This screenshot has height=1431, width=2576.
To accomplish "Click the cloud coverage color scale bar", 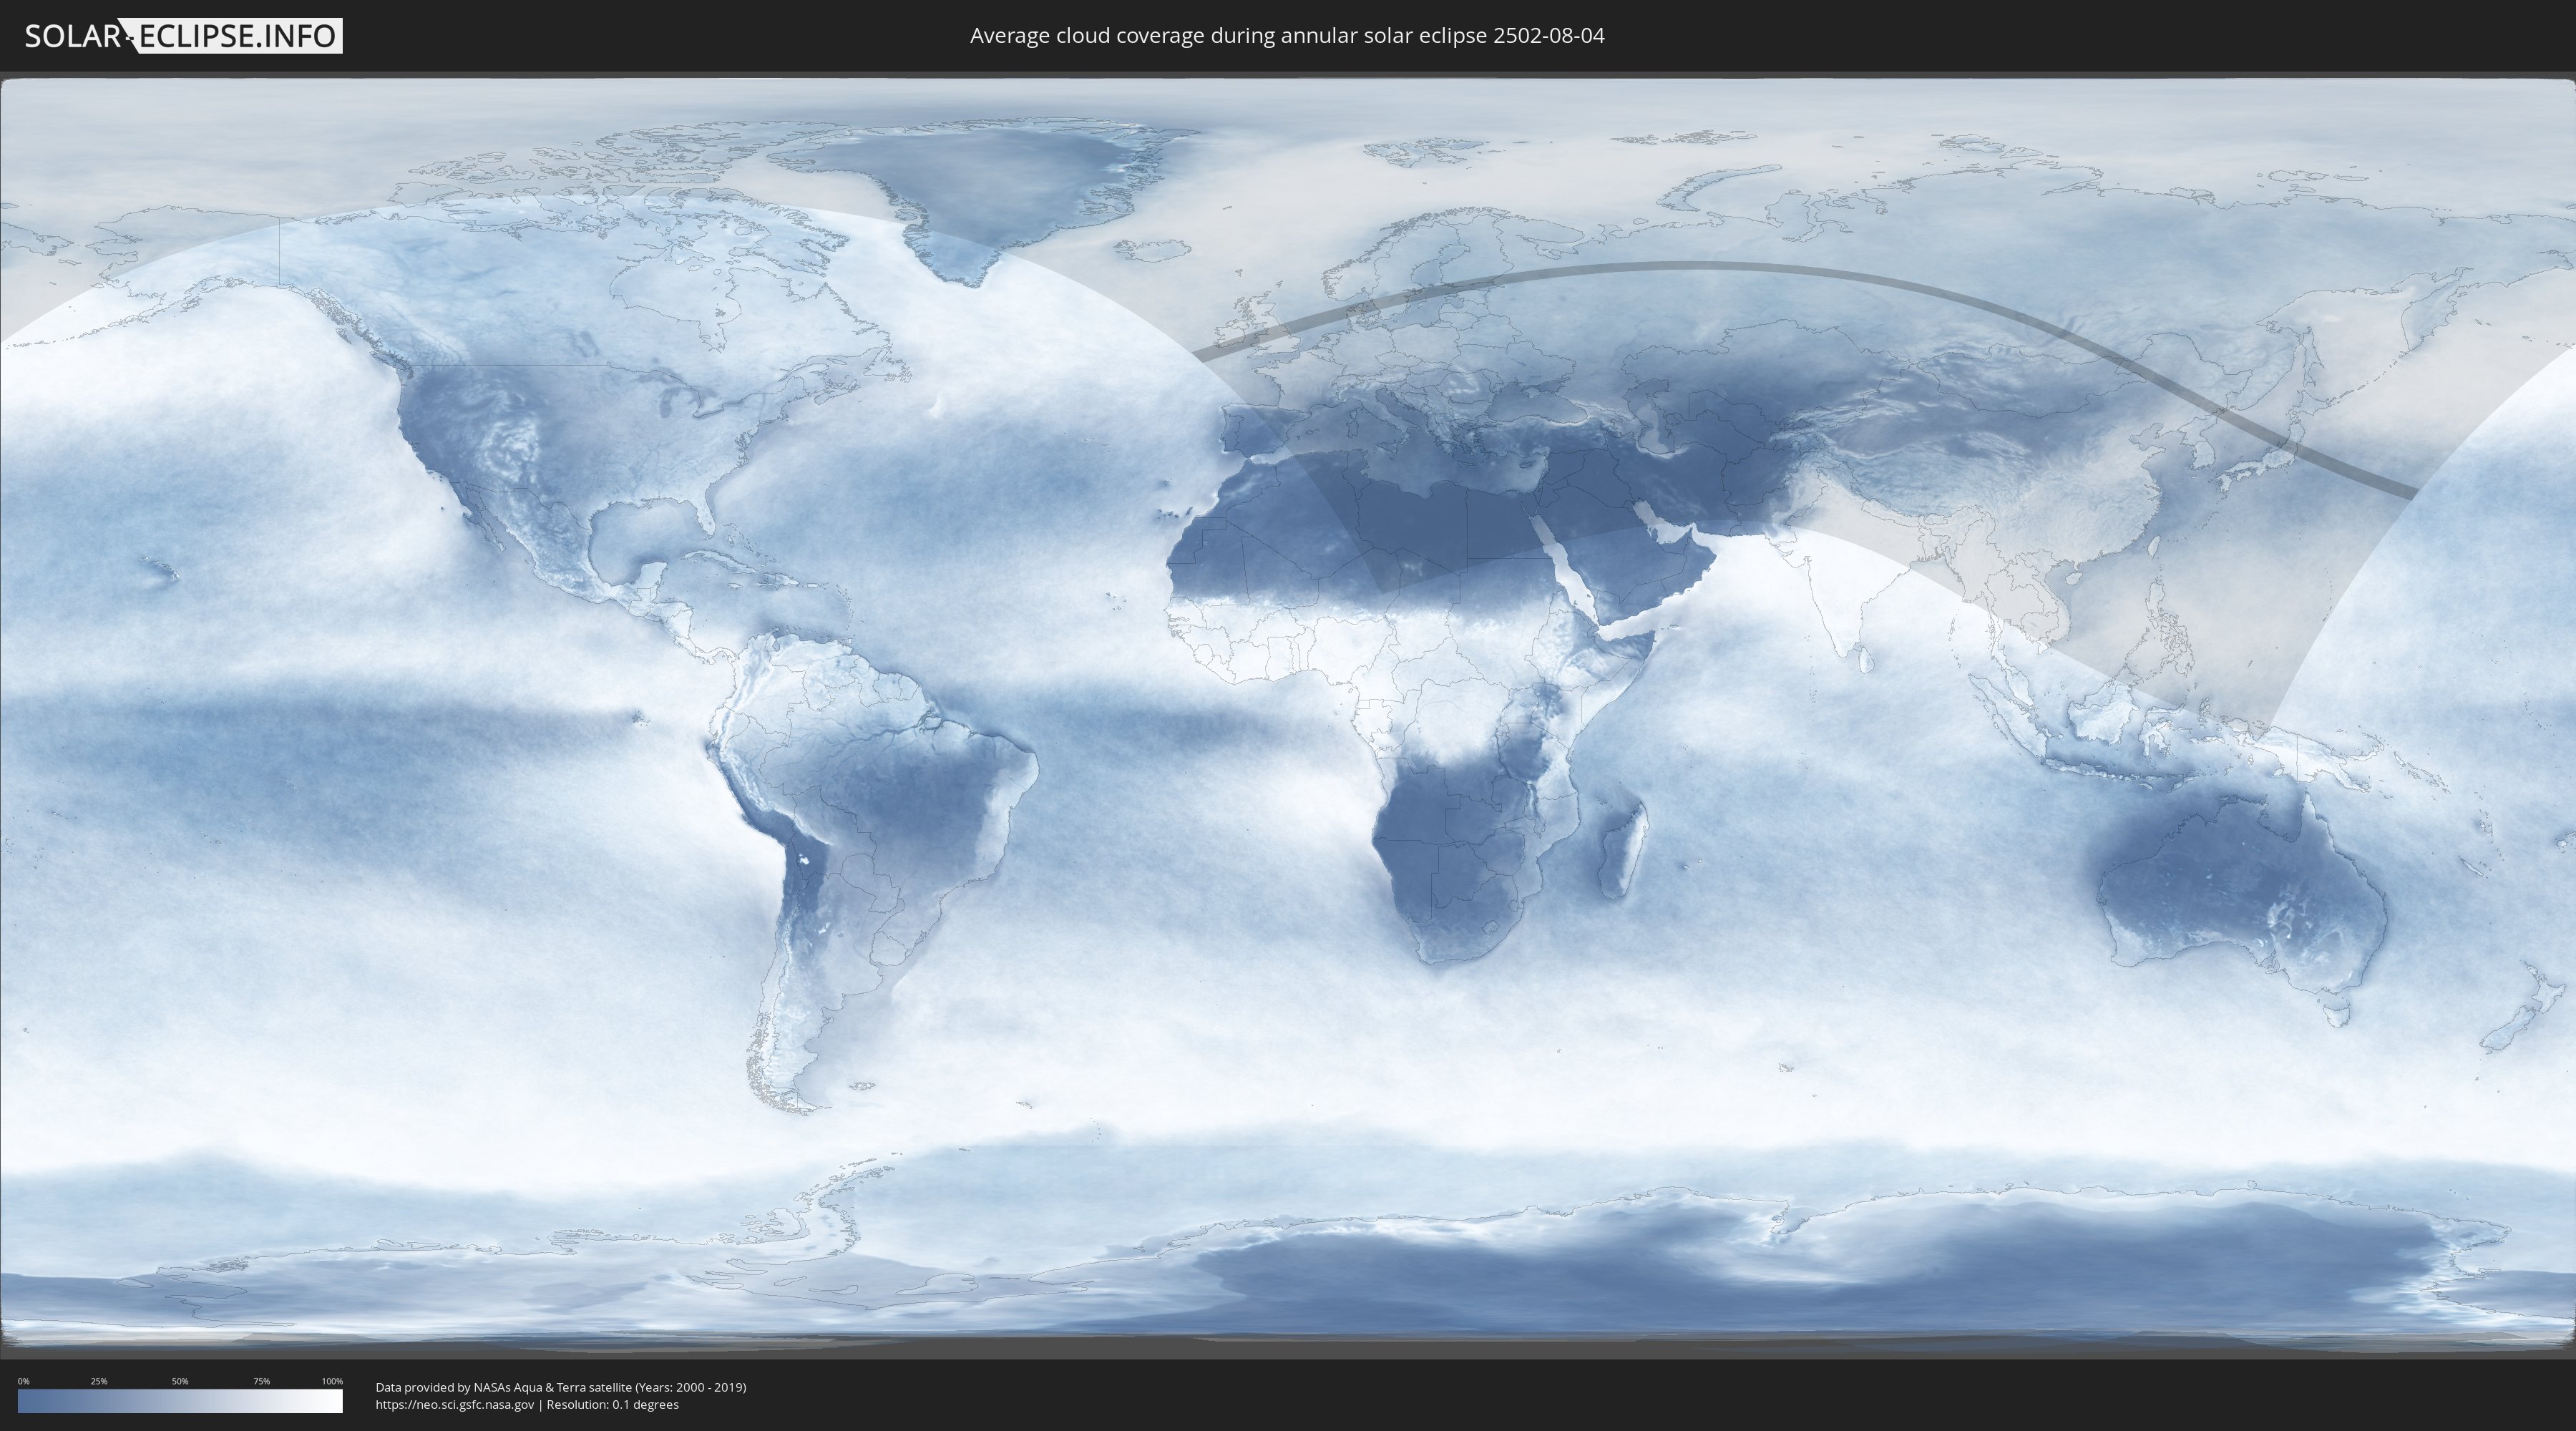I will pos(180,1401).
